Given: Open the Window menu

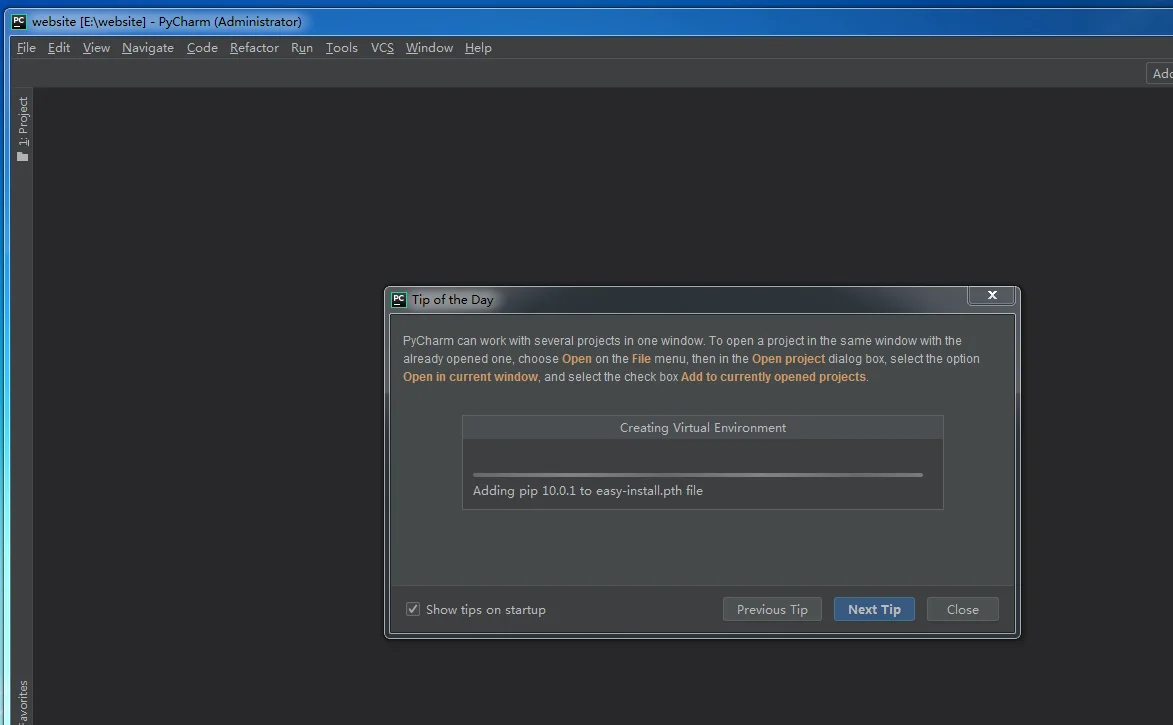Looking at the screenshot, I should pyautogui.click(x=429, y=48).
